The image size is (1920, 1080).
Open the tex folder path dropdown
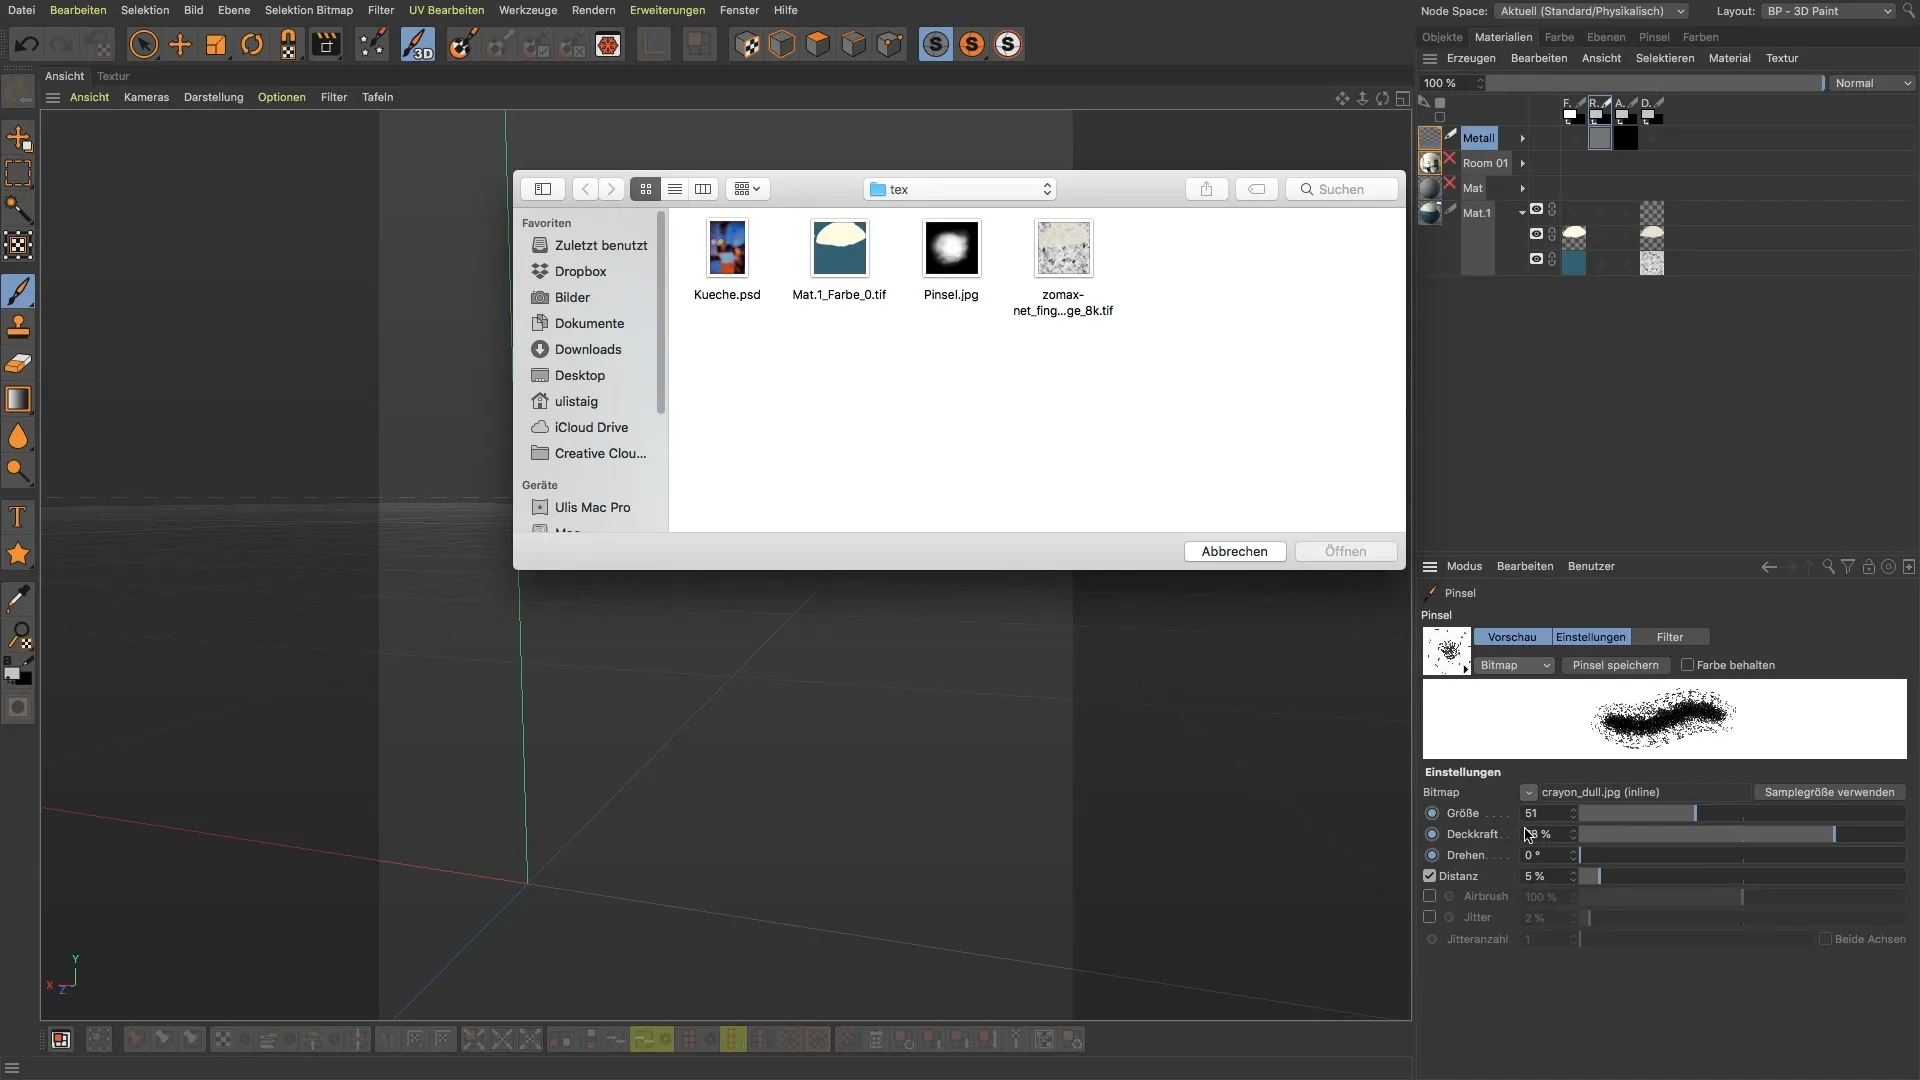tap(960, 189)
